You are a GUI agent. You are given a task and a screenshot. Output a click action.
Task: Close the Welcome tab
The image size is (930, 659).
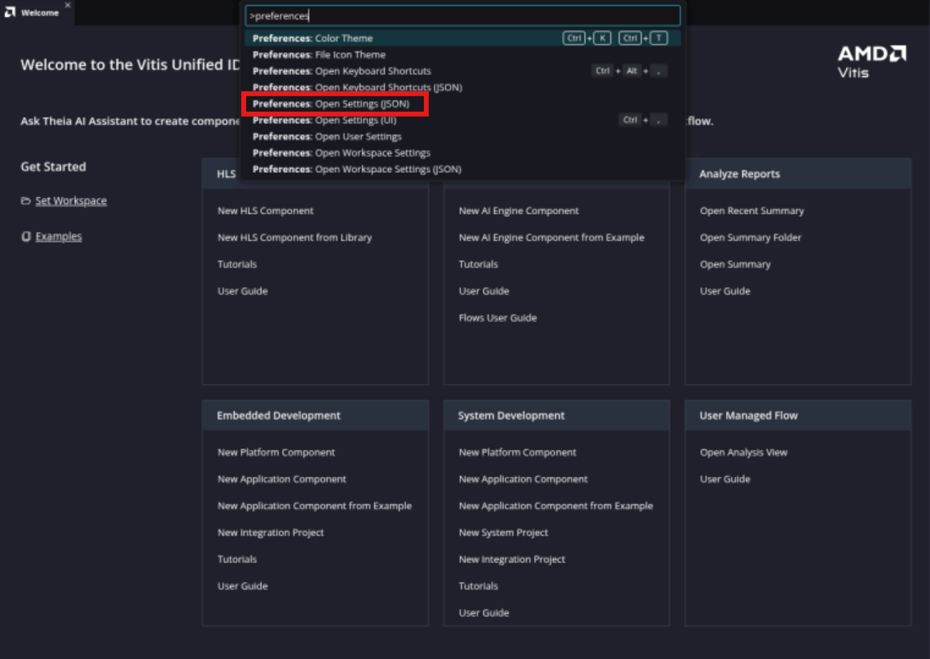[x=68, y=5]
